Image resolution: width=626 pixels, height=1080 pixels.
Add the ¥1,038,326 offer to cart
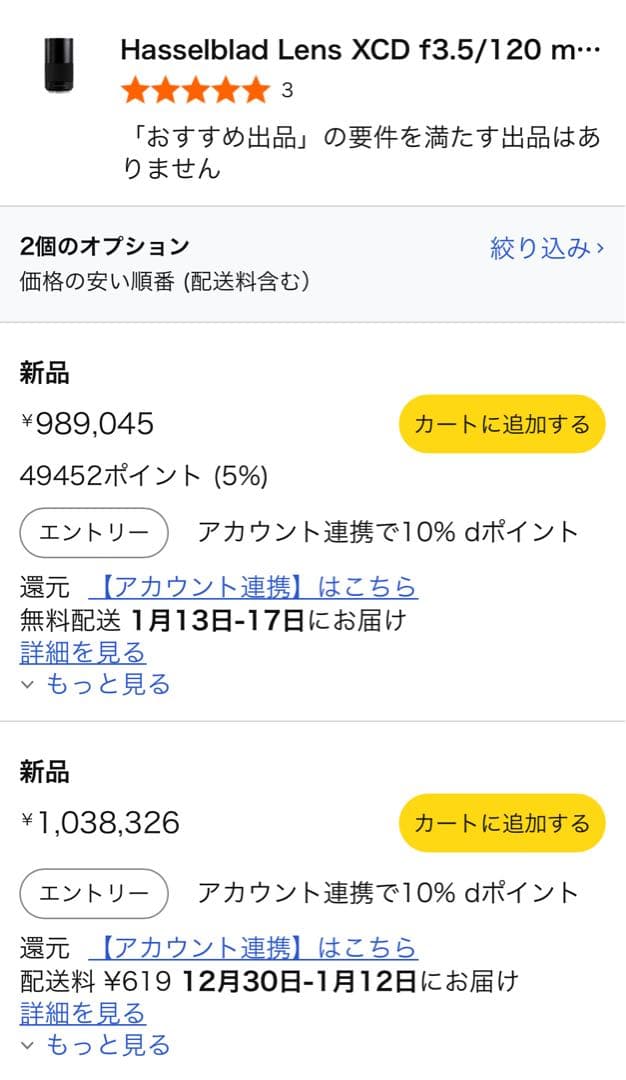pyautogui.click(x=502, y=823)
